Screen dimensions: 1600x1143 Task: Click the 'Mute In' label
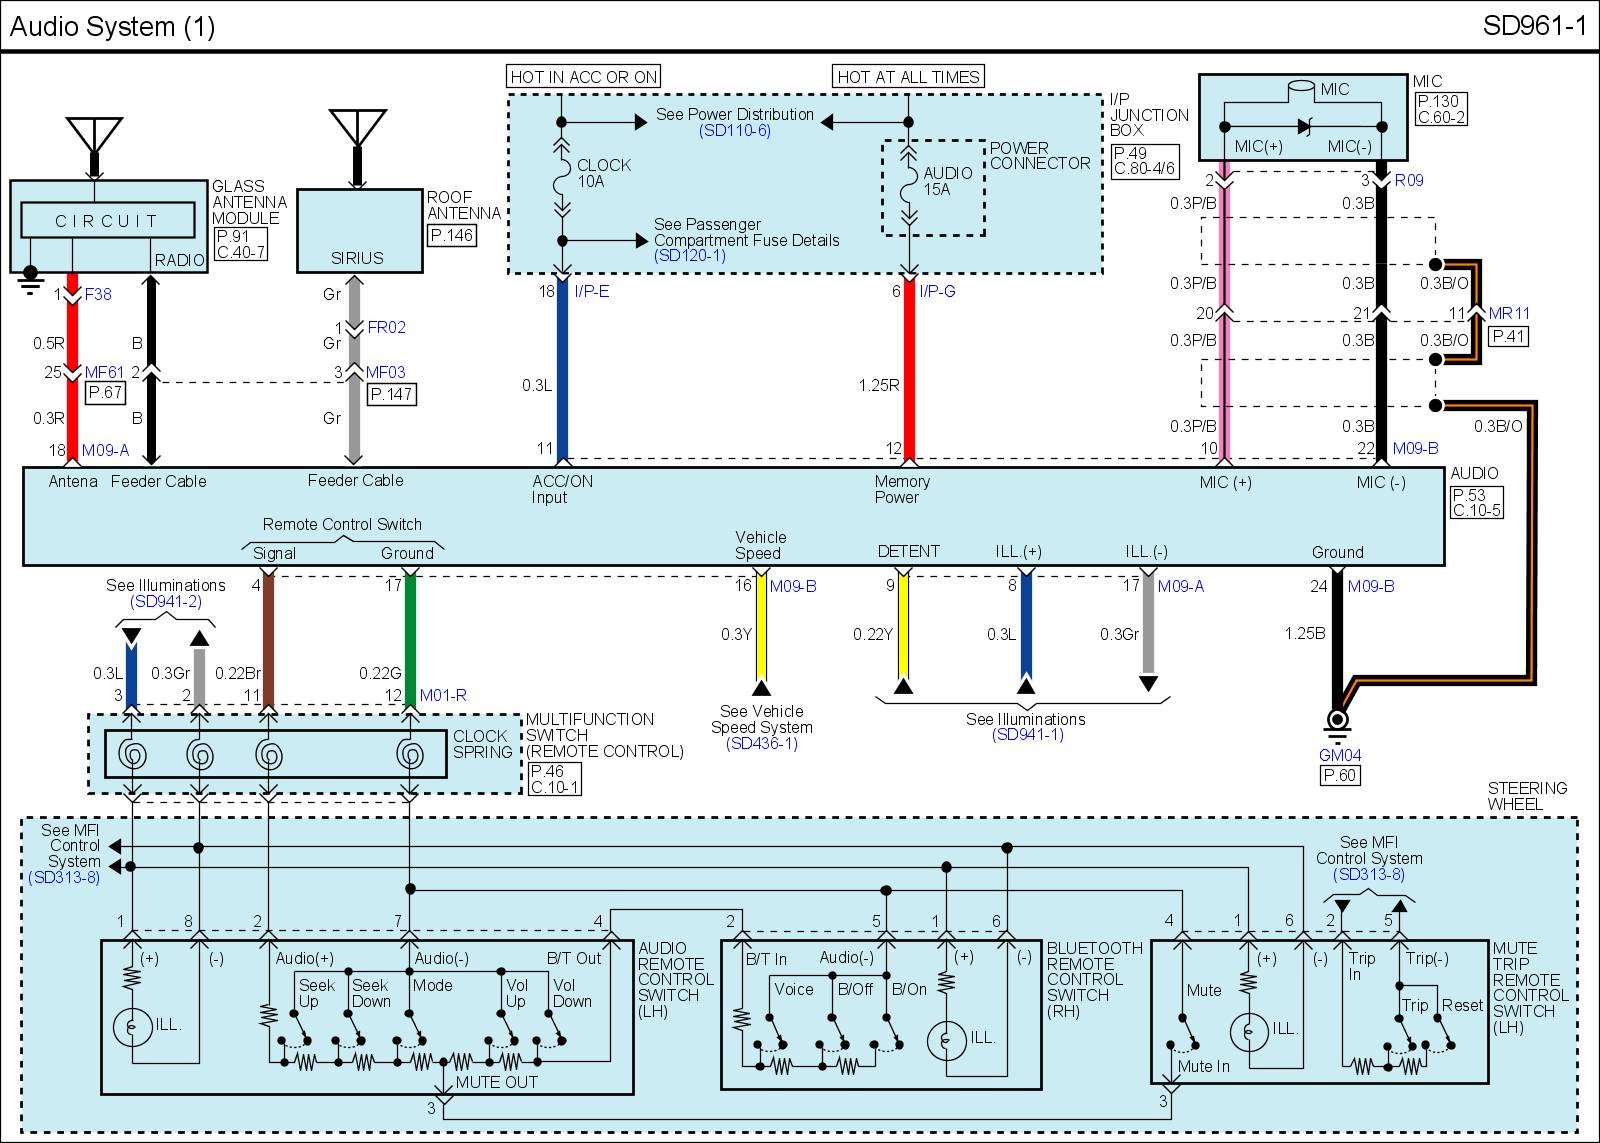pos(1203,1066)
